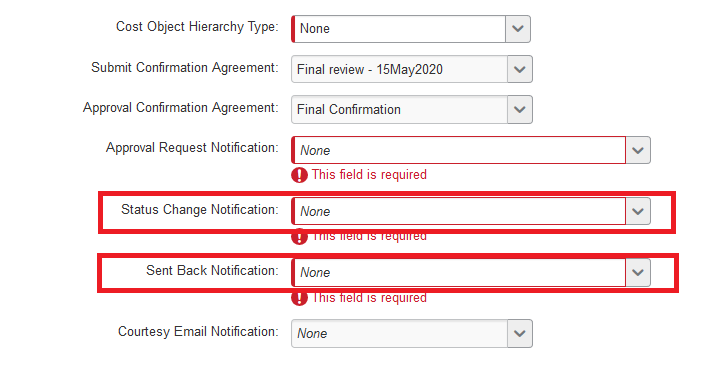Expand Submit Confirmation Agreement dropdown arrow

click(x=520, y=69)
